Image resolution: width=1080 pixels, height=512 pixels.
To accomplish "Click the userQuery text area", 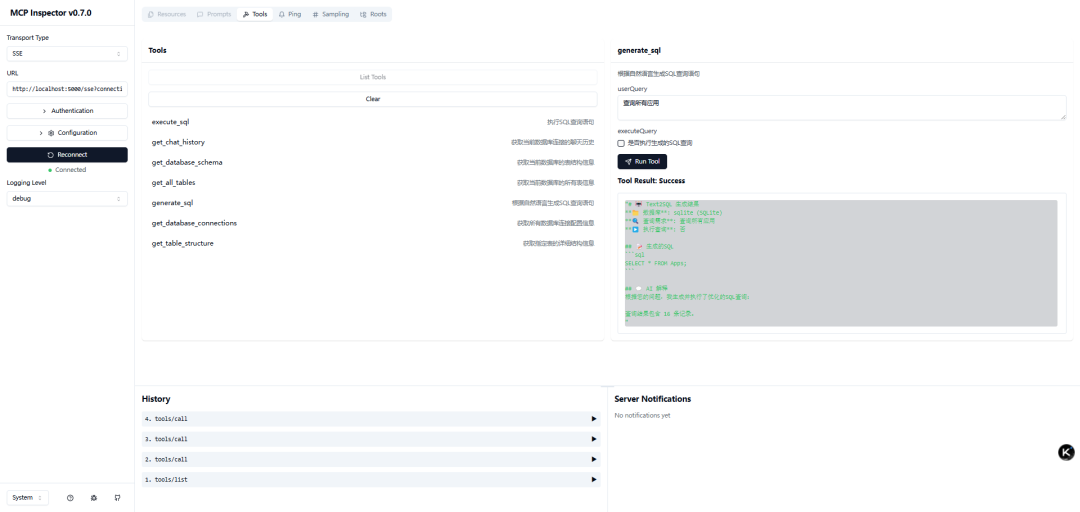I will (842, 107).
